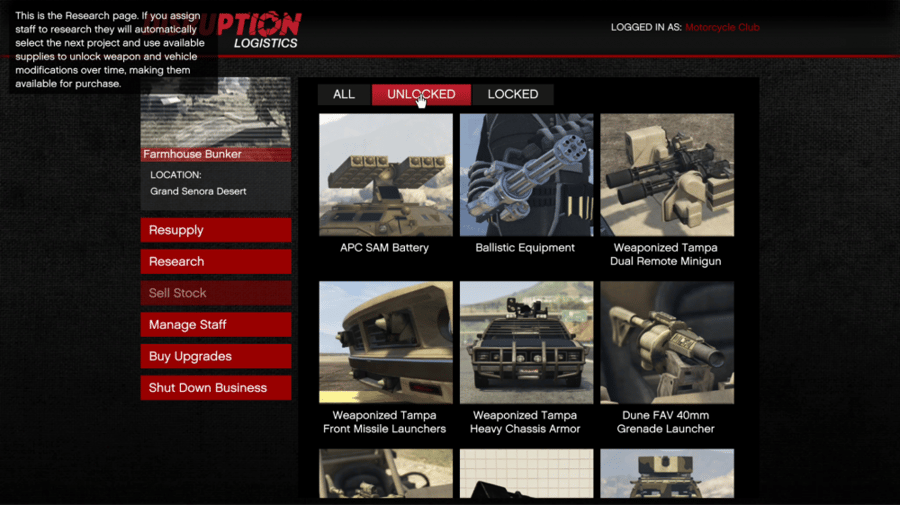
Task: Choose Weaponized Tampa Heavy Chassis Armor image
Action: coord(526,343)
